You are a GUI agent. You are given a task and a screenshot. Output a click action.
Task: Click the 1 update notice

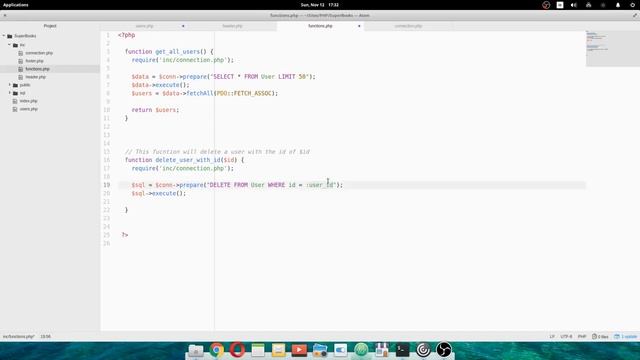tap(626, 337)
